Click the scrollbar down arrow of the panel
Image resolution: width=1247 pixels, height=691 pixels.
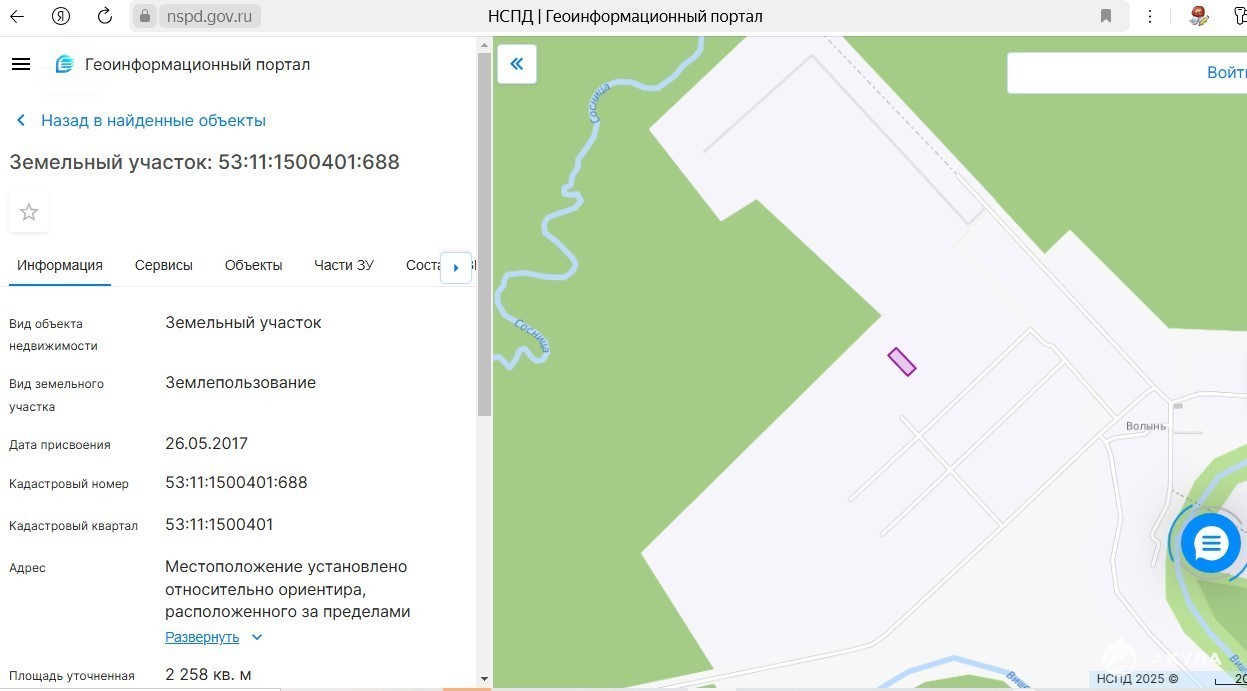[x=484, y=680]
